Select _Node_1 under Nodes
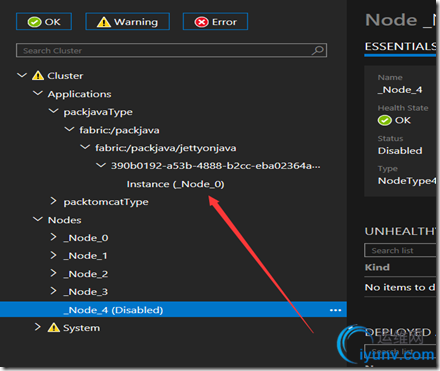 [x=85, y=256]
